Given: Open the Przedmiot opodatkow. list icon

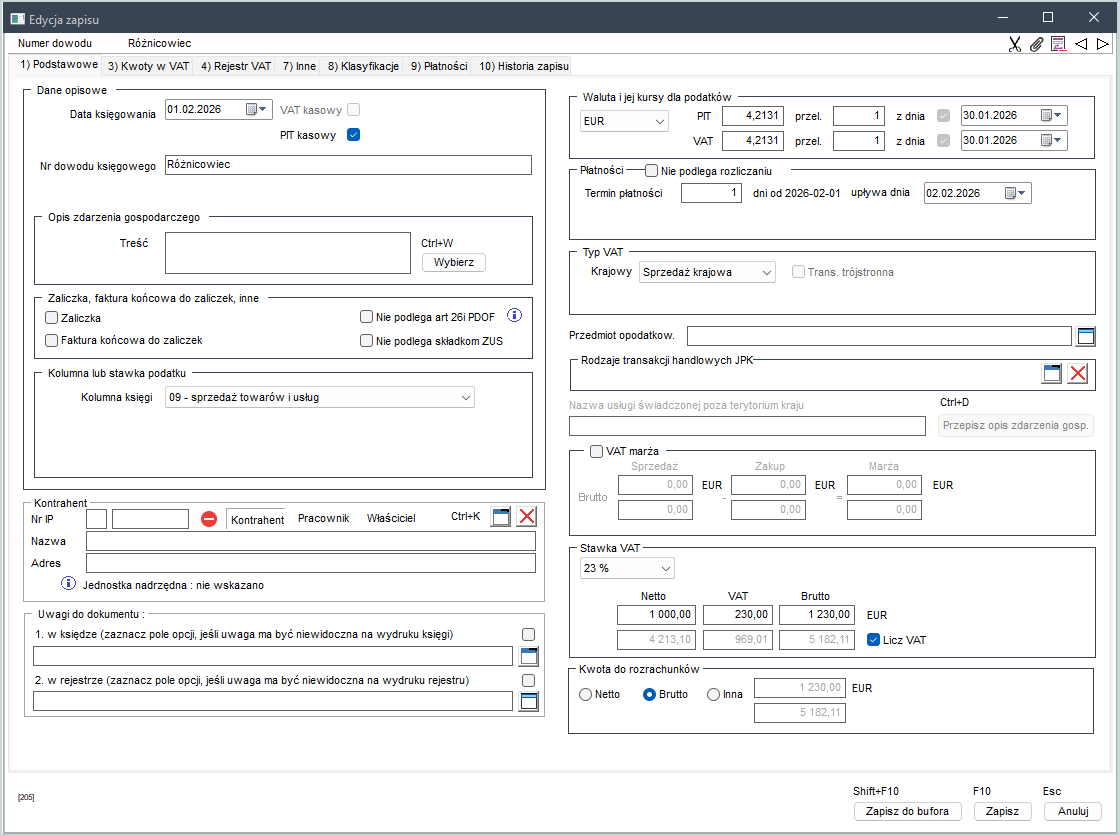Looking at the screenshot, I should [x=1086, y=336].
